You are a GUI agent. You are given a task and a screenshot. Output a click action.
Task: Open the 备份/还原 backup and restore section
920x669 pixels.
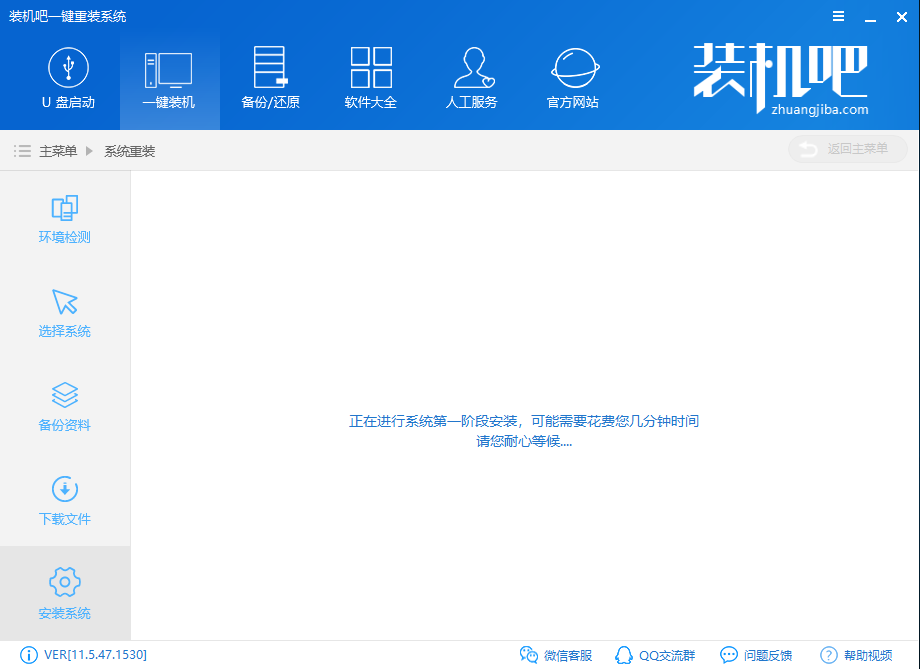[270, 78]
